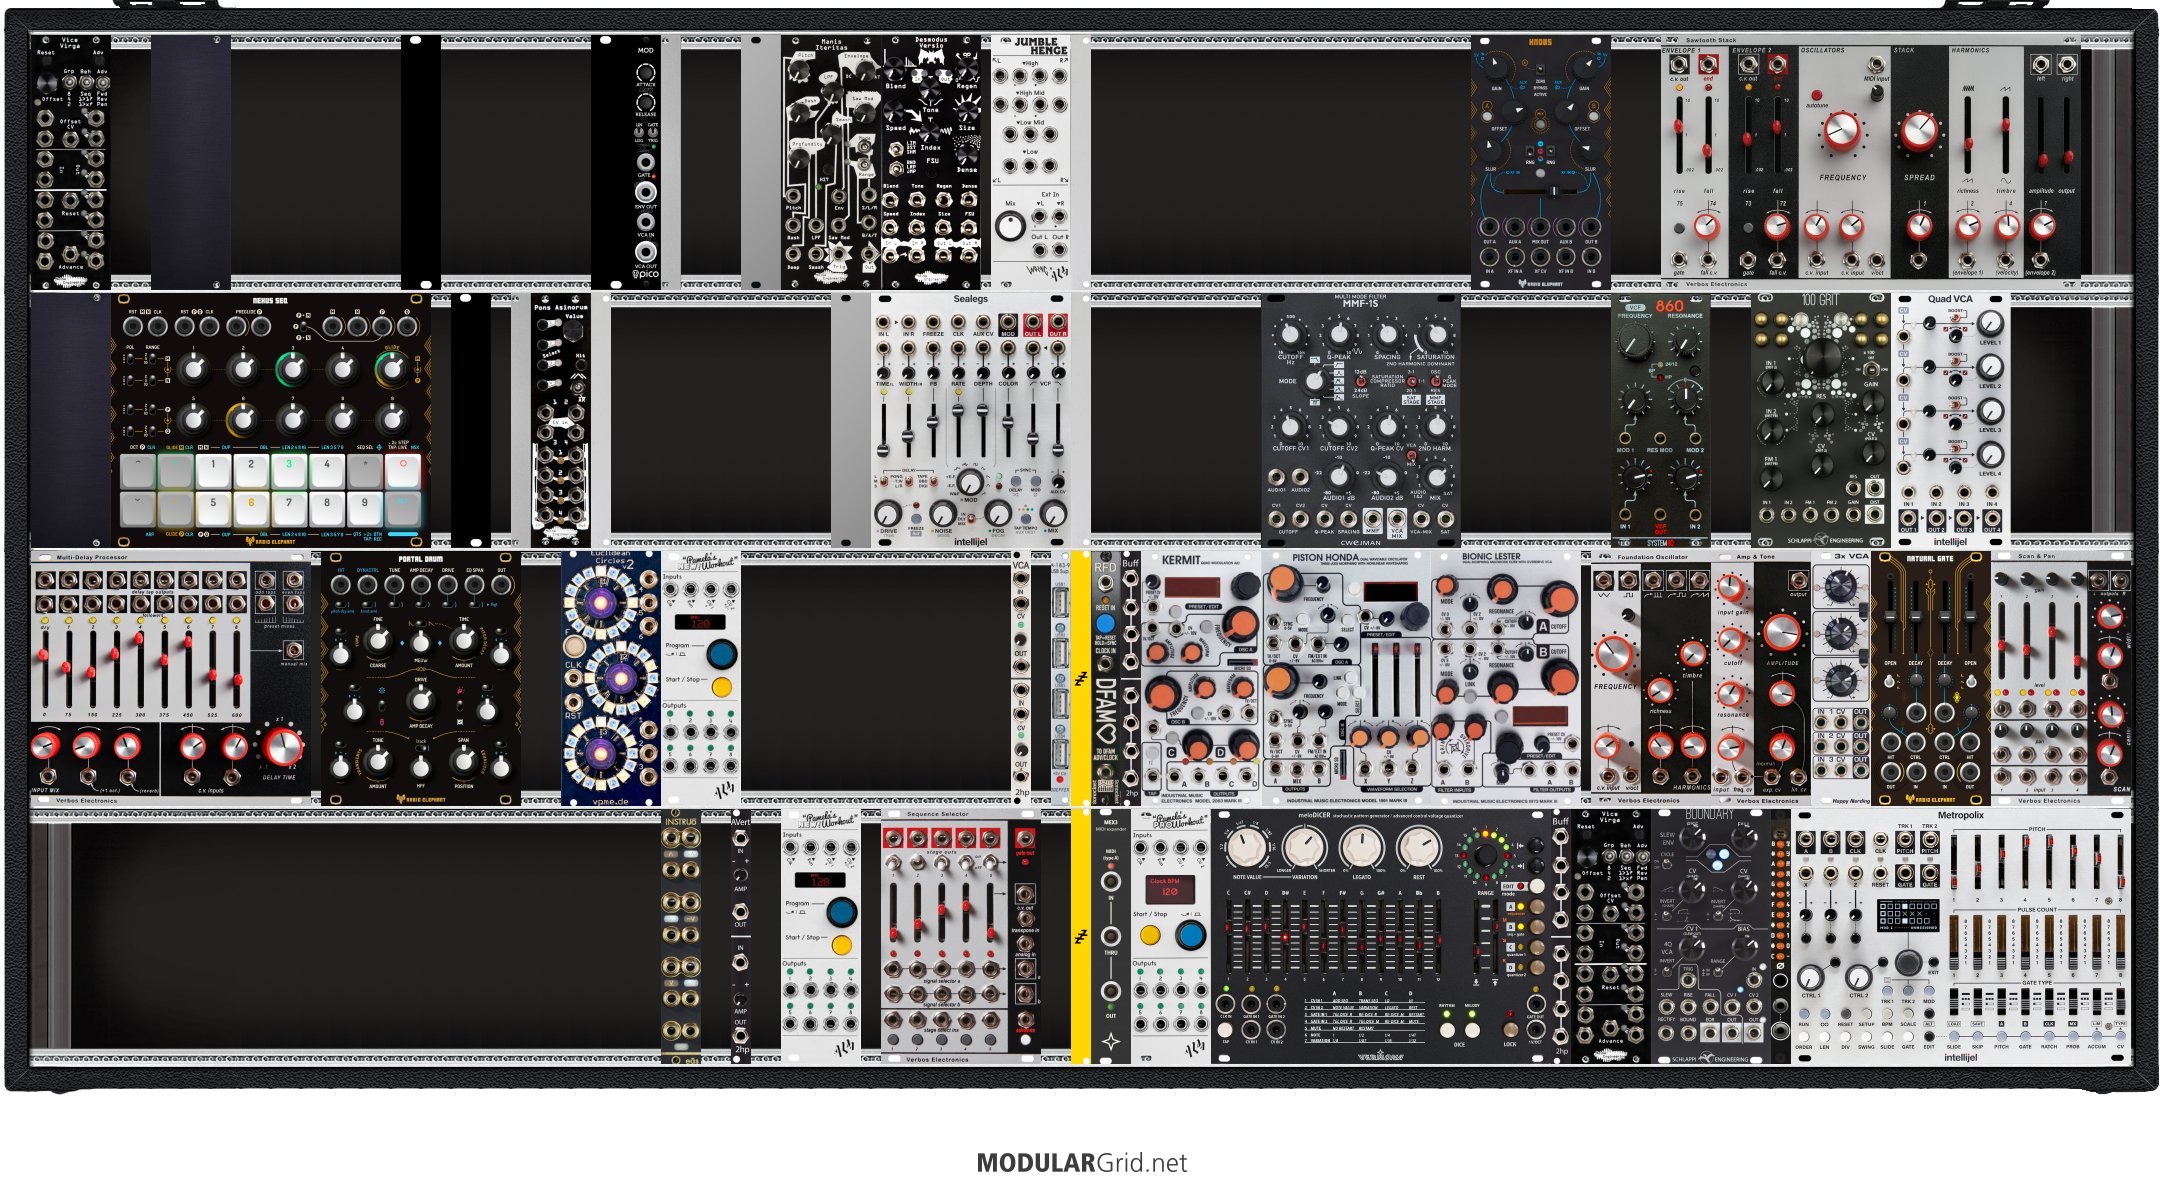The height and width of the screenshot is (1184, 2166).
Task: Click the Sealegs DRIVE knob
Action: (888, 513)
